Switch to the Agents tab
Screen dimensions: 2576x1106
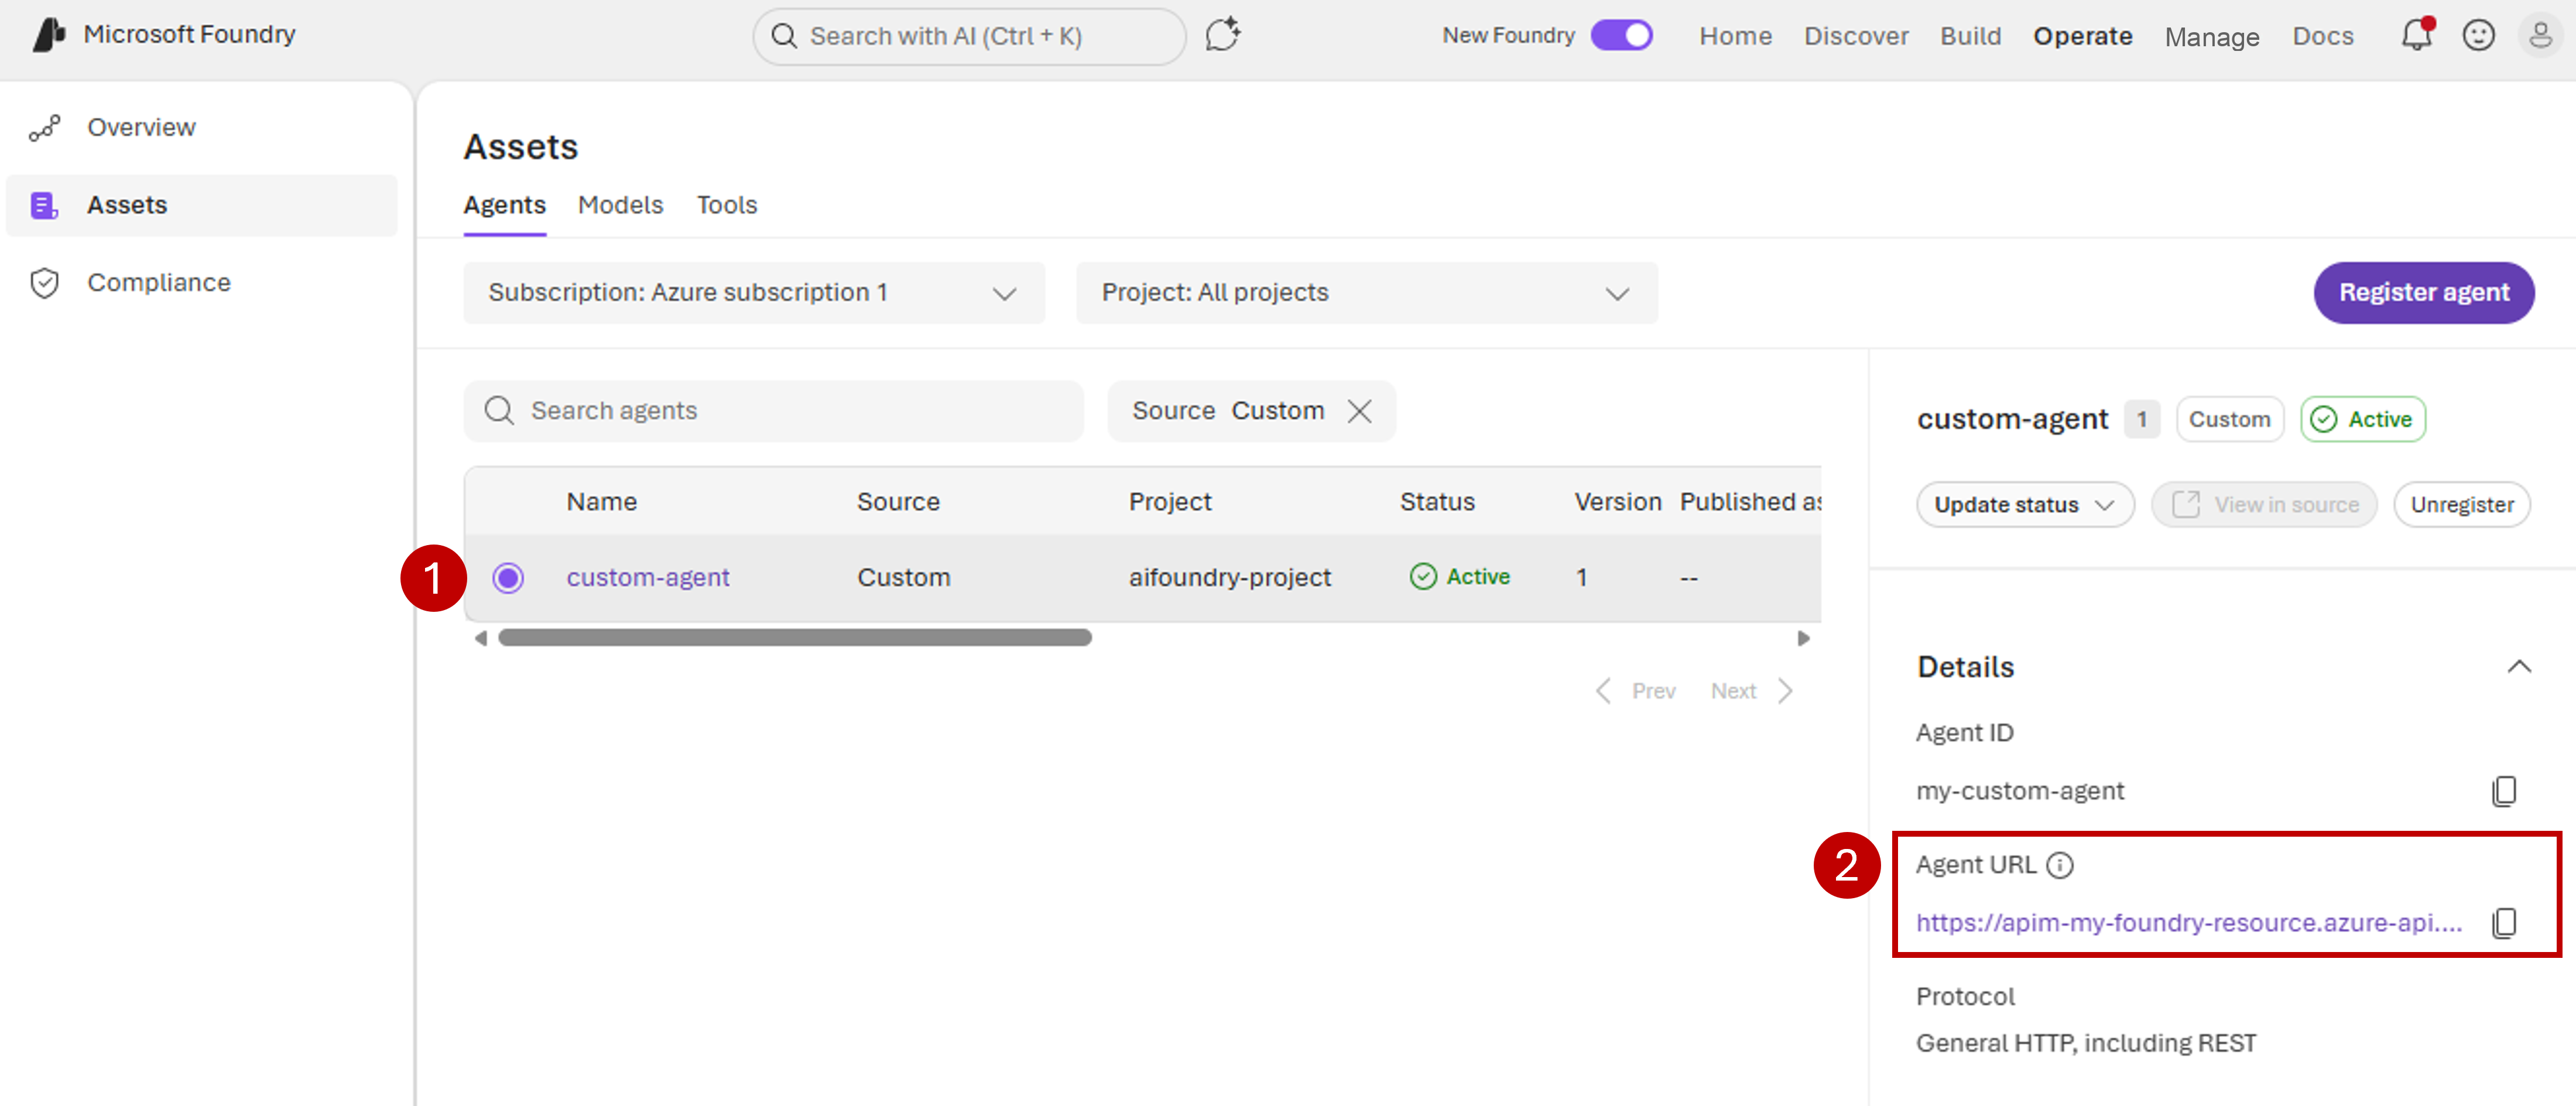[x=504, y=205]
